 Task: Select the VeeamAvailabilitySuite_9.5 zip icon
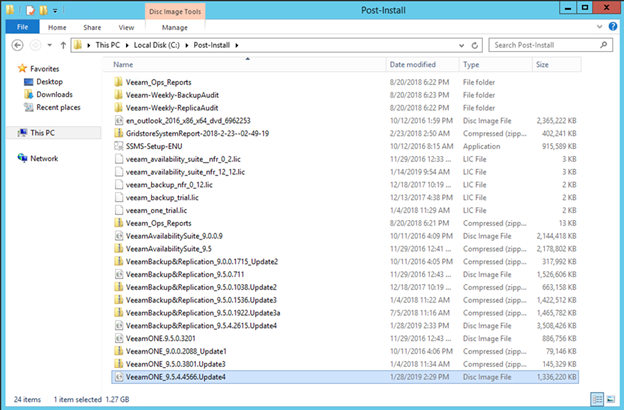pos(119,248)
